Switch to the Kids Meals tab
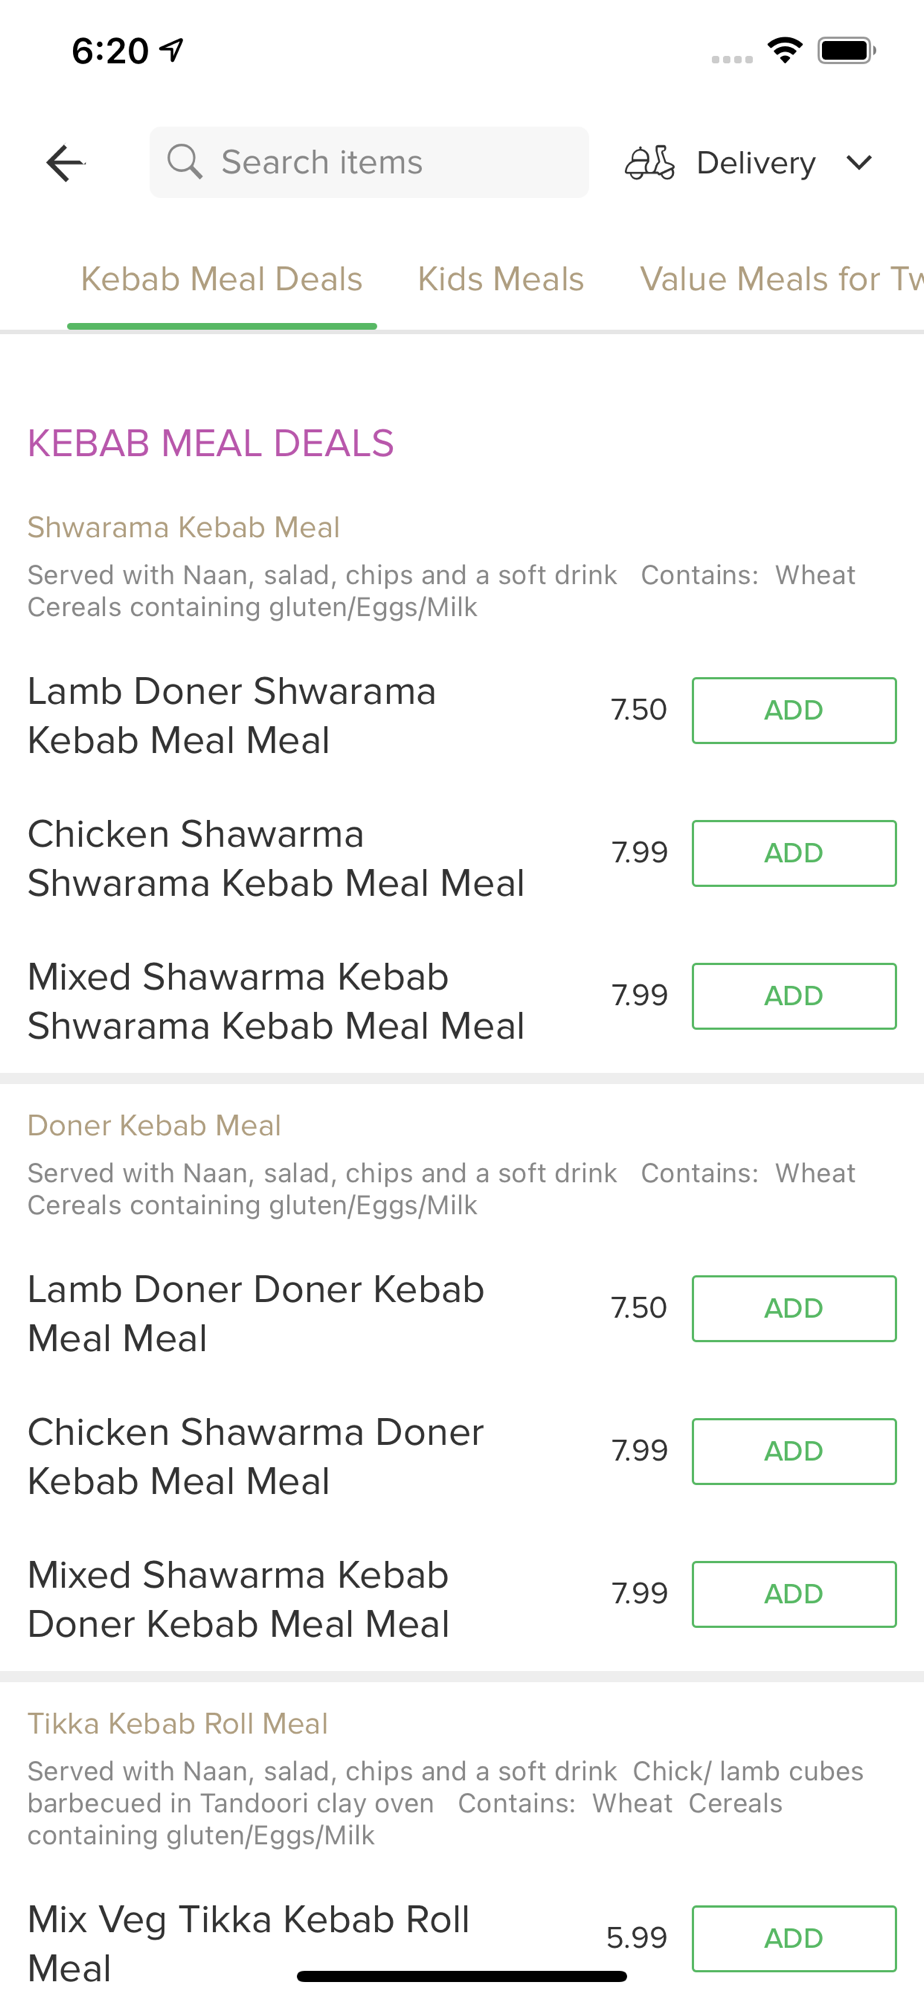 pyautogui.click(x=501, y=279)
